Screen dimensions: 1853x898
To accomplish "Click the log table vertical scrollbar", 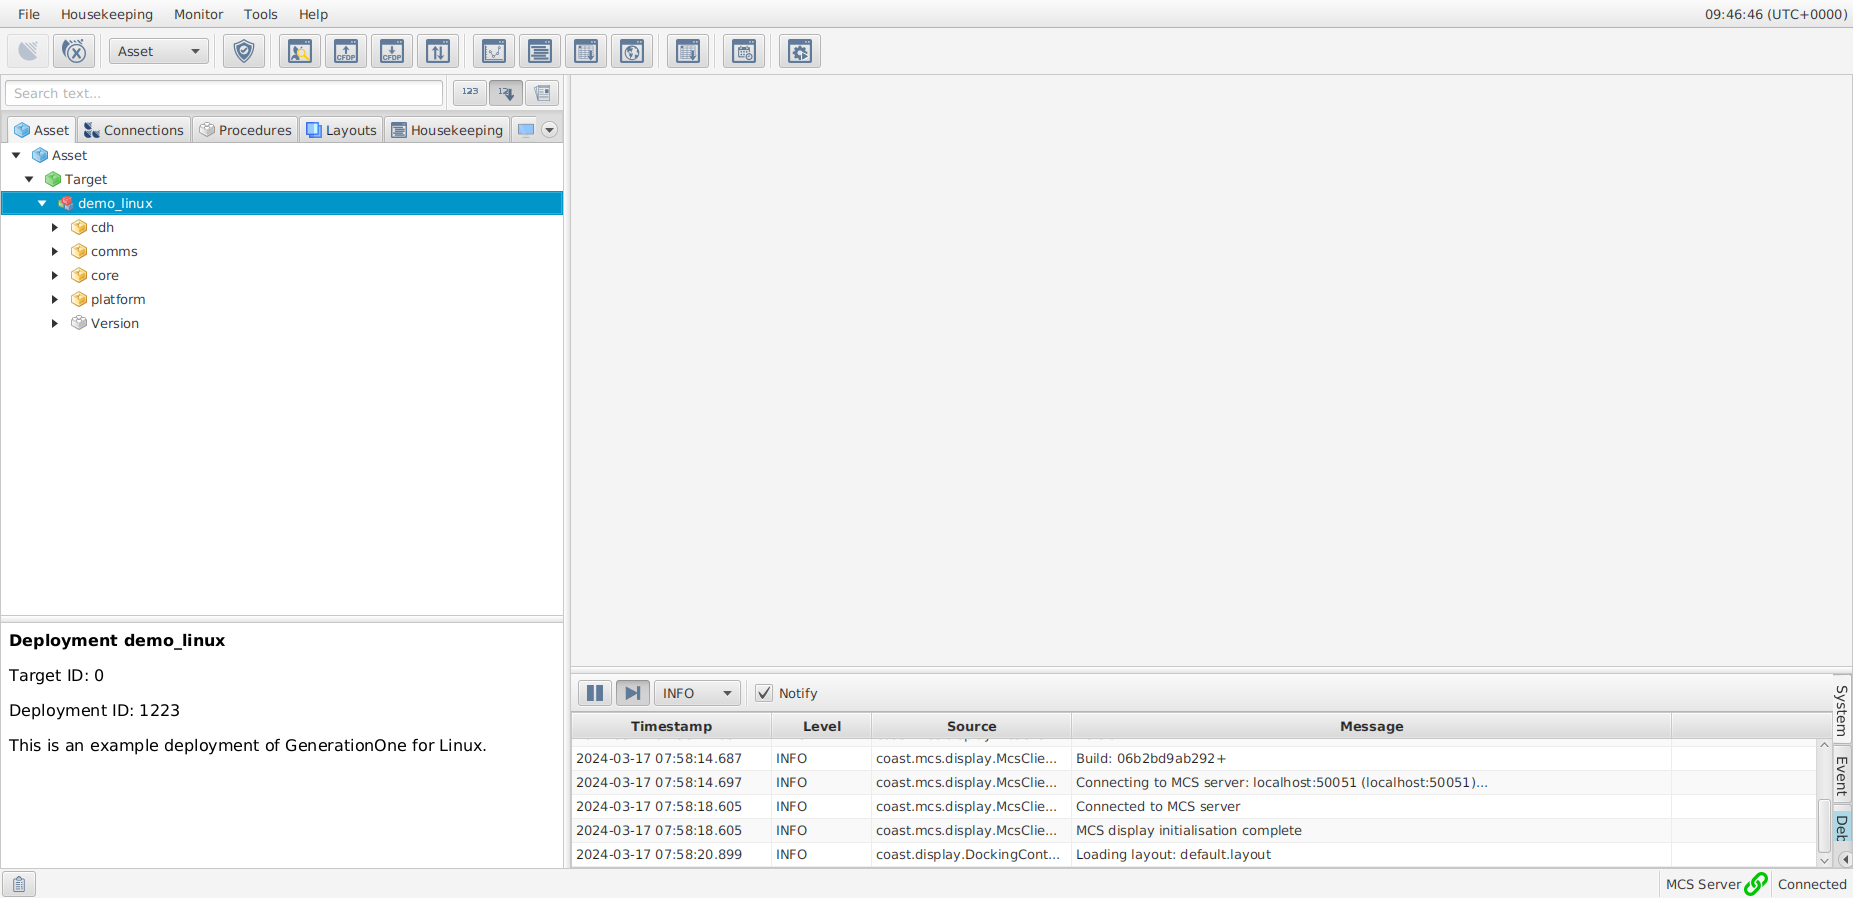I will click(x=1824, y=826).
